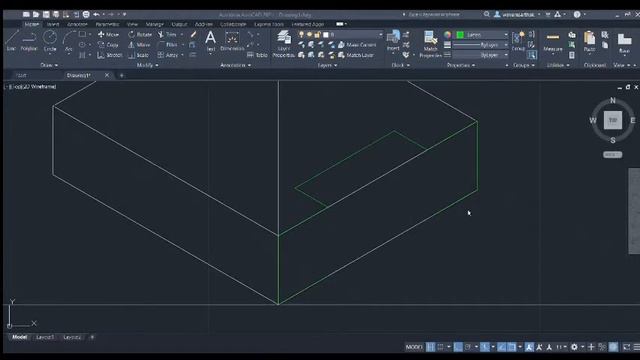The width and height of the screenshot is (640, 360).
Task: Open Layer Properties manager
Action: click(283, 44)
